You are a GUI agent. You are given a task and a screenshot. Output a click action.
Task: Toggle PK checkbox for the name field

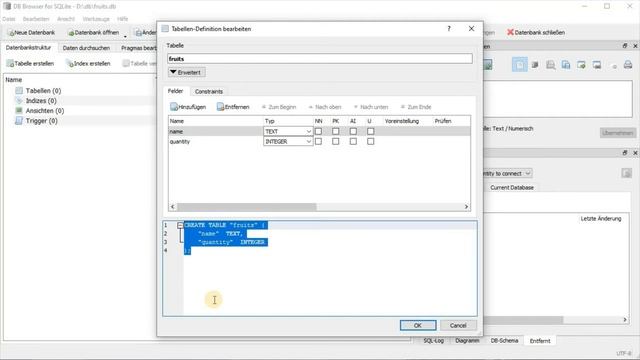pyautogui.click(x=336, y=131)
